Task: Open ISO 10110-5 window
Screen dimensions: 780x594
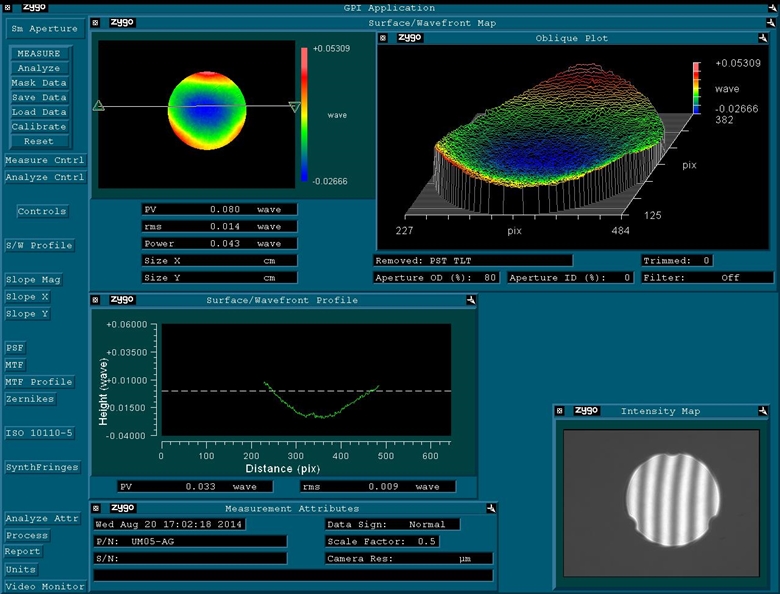Action: point(40,433)
